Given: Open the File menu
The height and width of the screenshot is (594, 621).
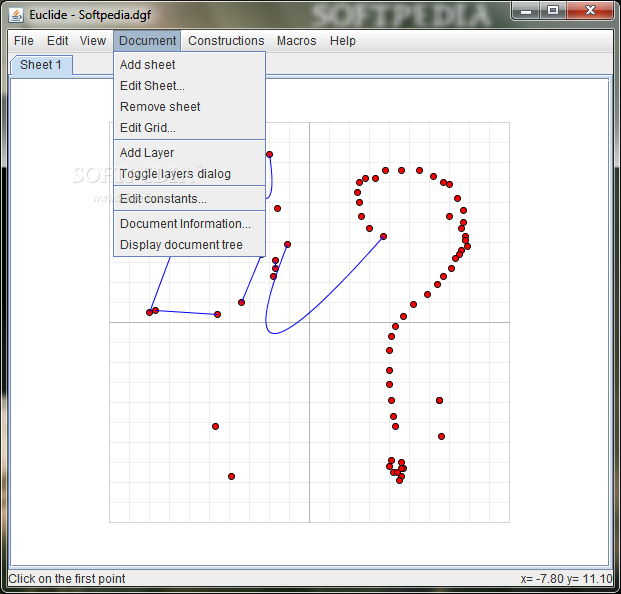Looking at the screenshot, I should click(24, 41).
